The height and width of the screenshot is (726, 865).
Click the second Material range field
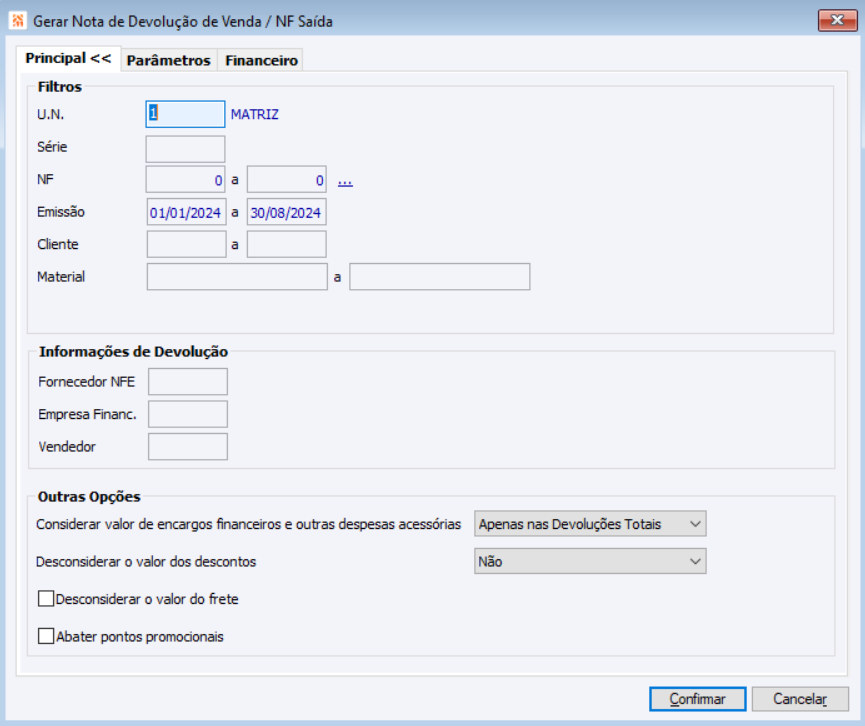click(440, 277)
